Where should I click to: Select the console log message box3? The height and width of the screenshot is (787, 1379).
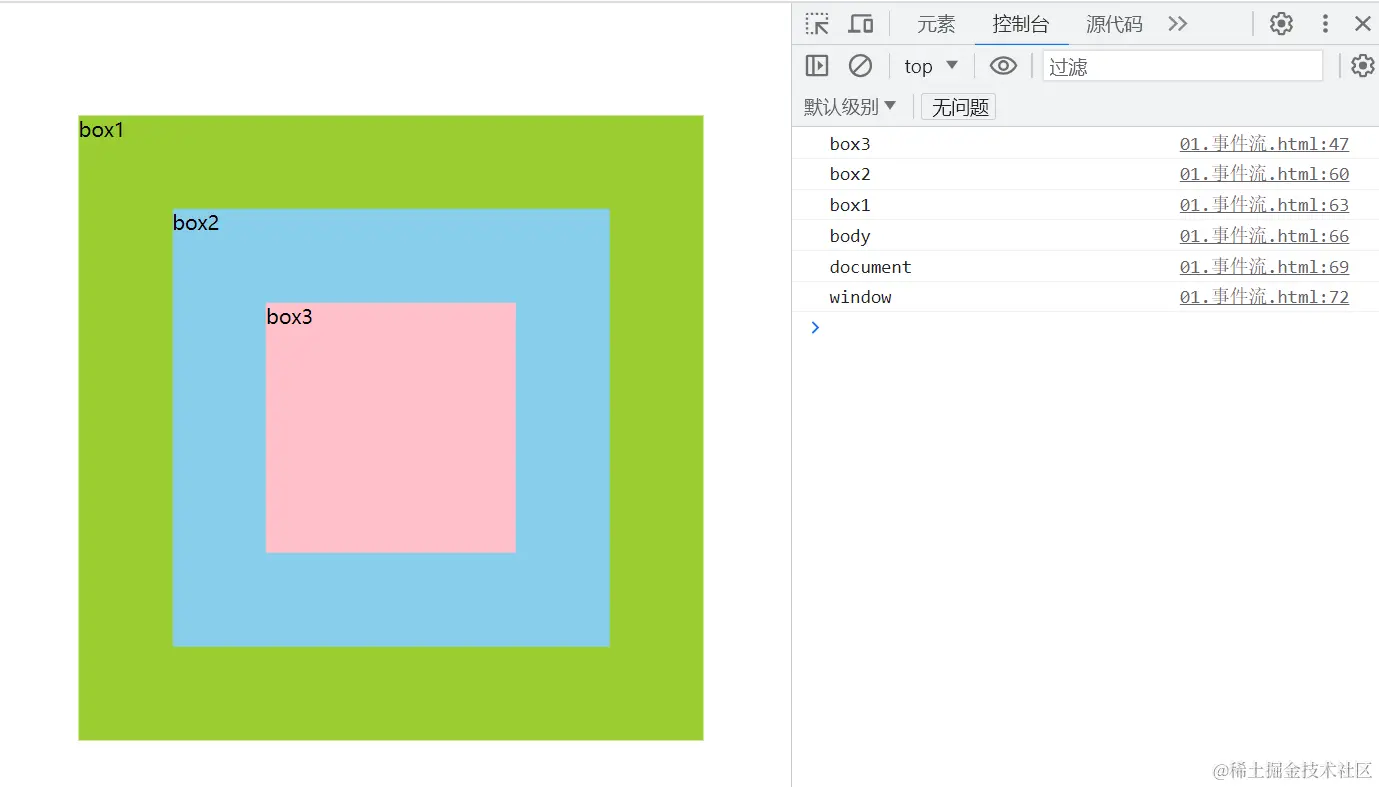[x=850, y=144]
